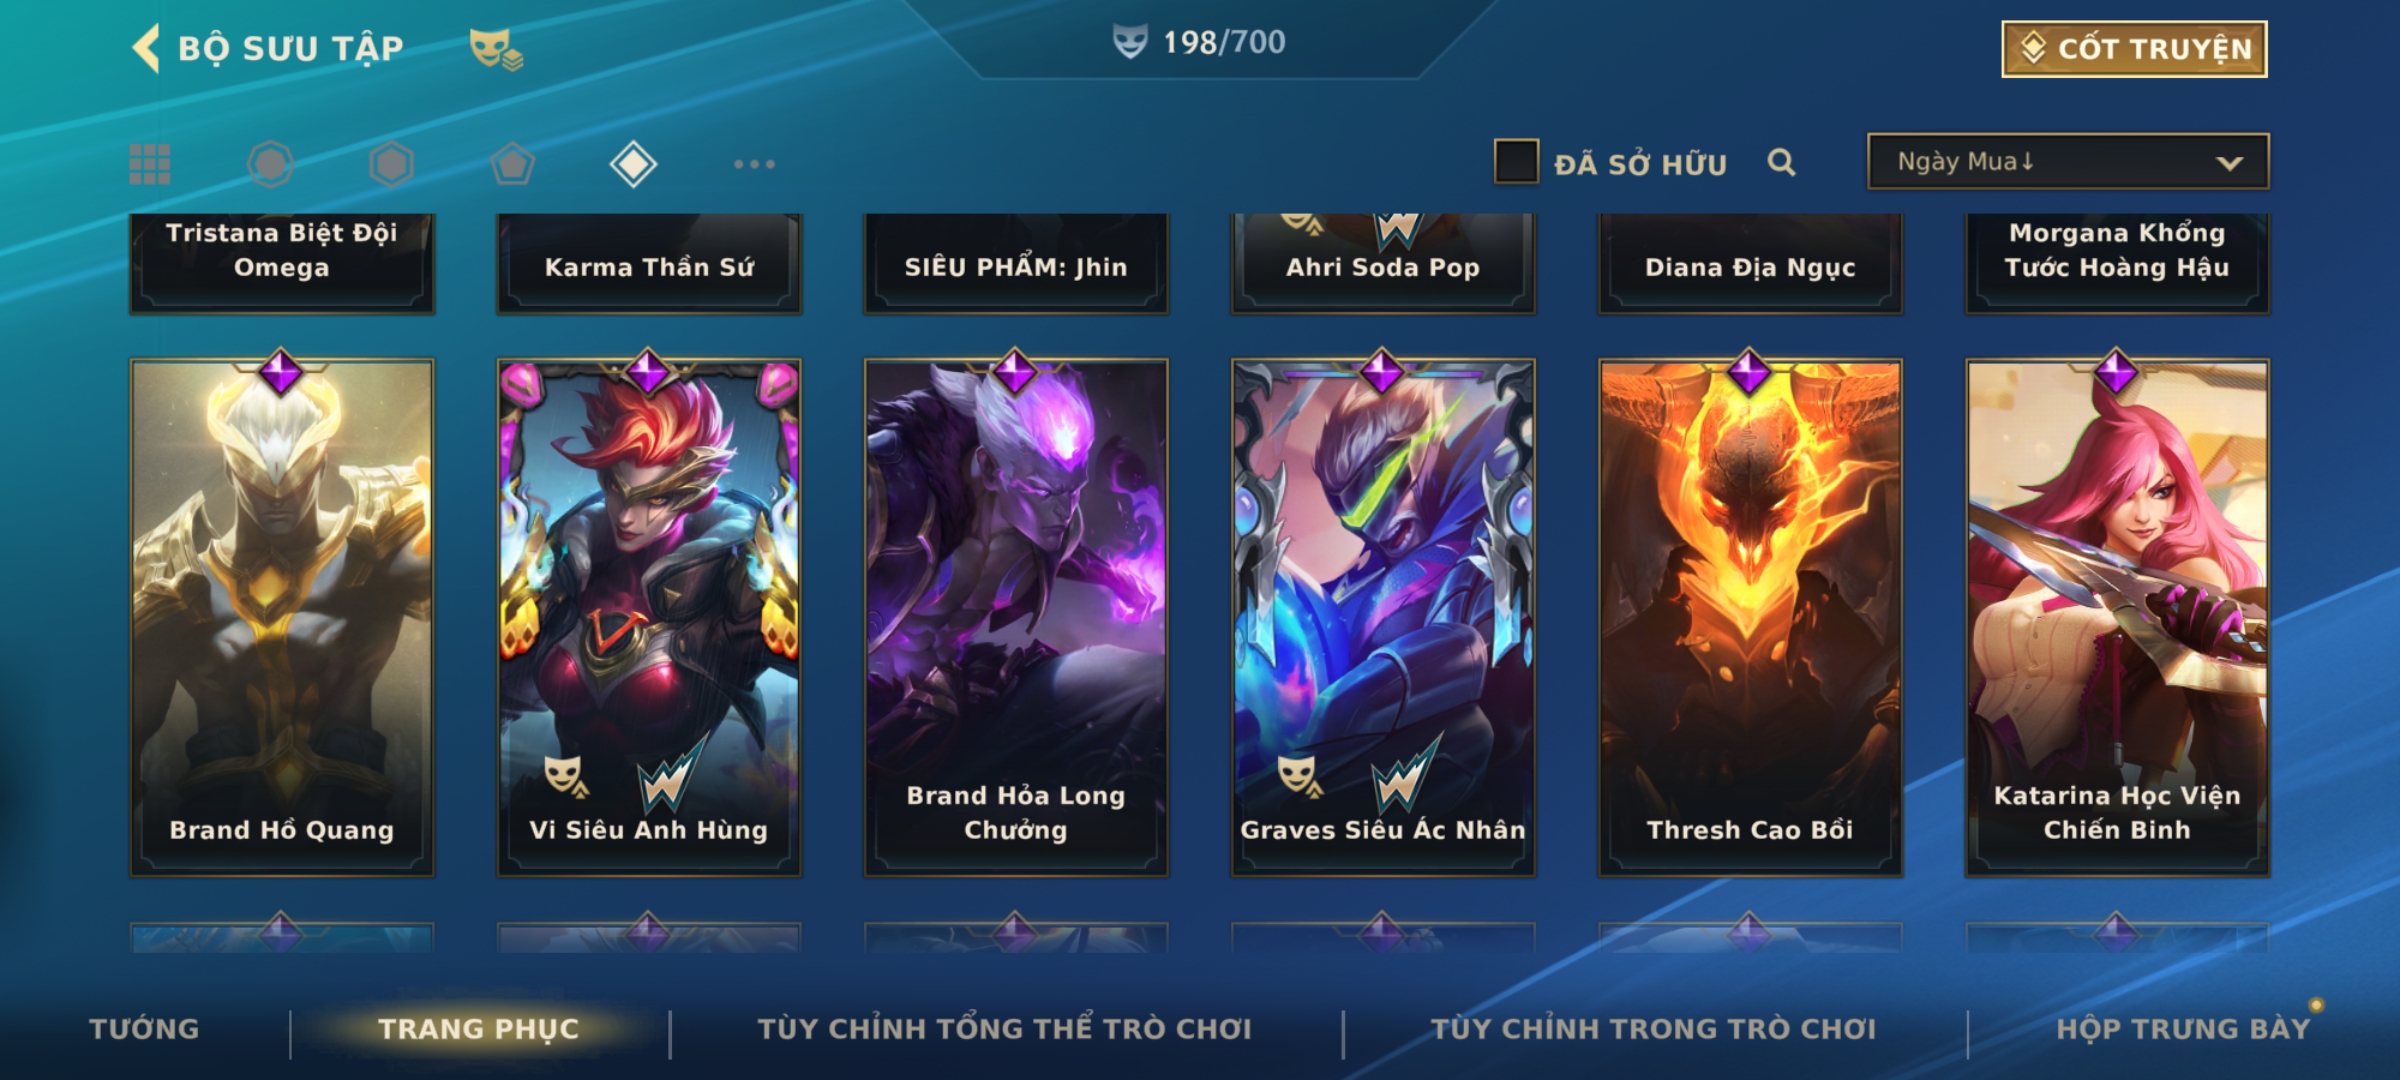Select the pentagon rarity filter icon
The image size is (2400, 1080).
click(x=512, y=164)
